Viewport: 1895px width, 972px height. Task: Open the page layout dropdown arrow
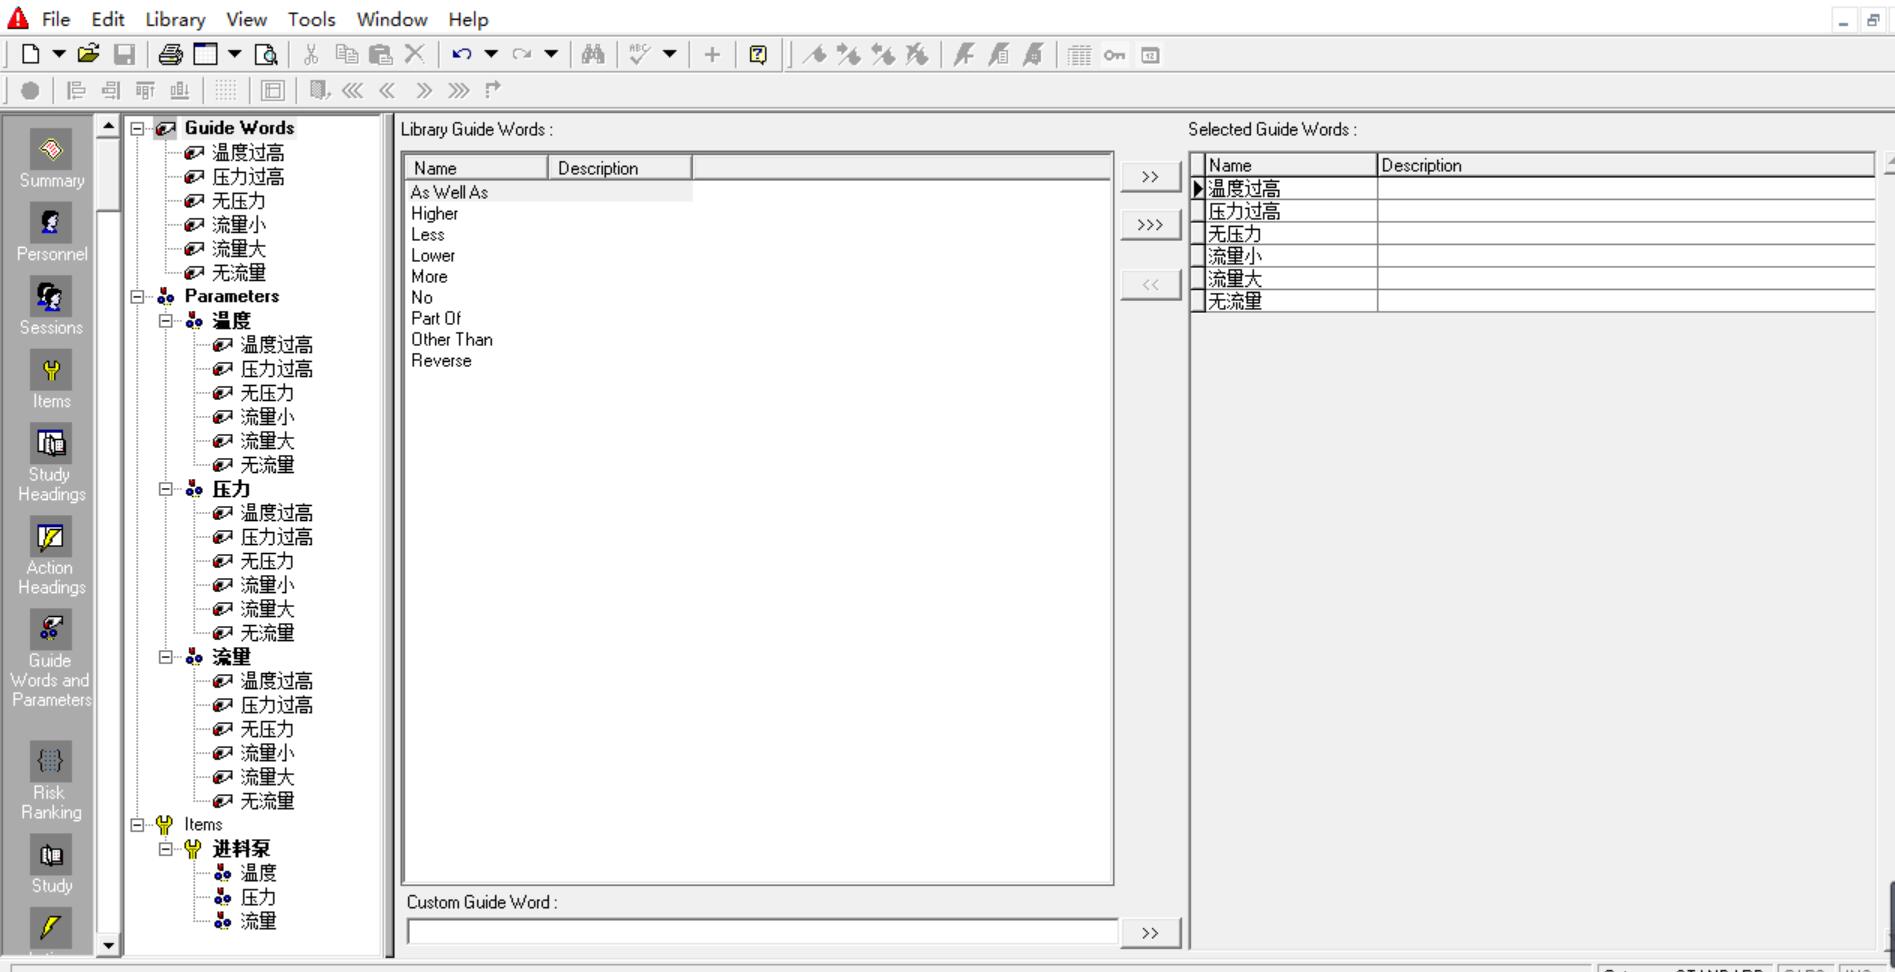(x=235, y=55)
